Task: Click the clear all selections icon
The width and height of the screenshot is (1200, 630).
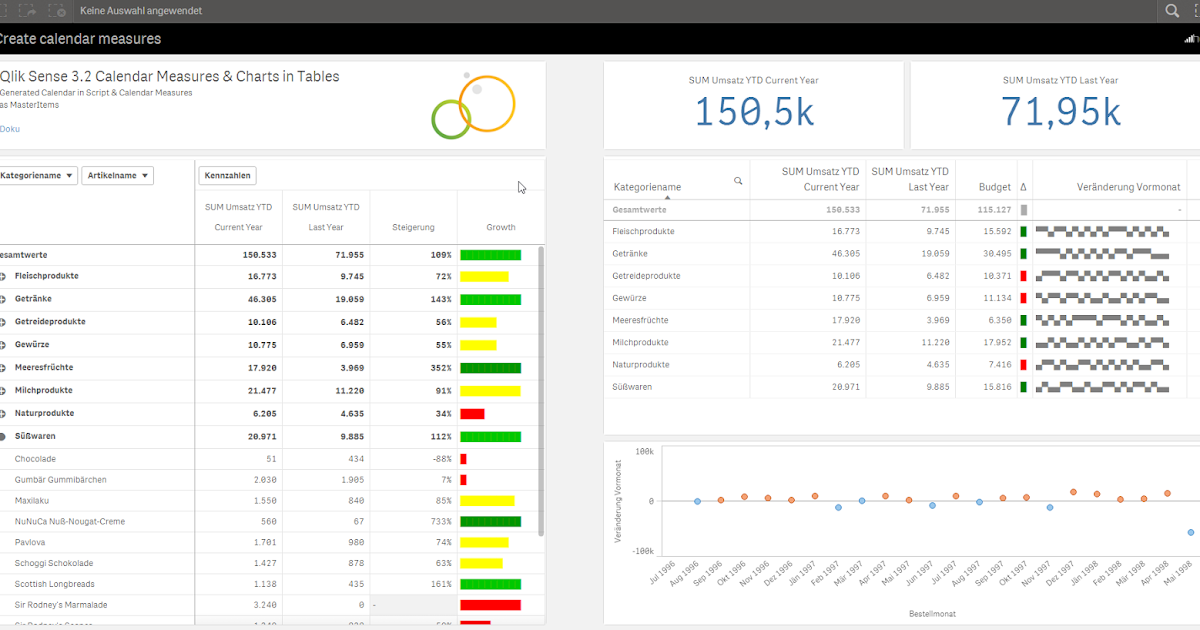Action: (x=58, y=10)
